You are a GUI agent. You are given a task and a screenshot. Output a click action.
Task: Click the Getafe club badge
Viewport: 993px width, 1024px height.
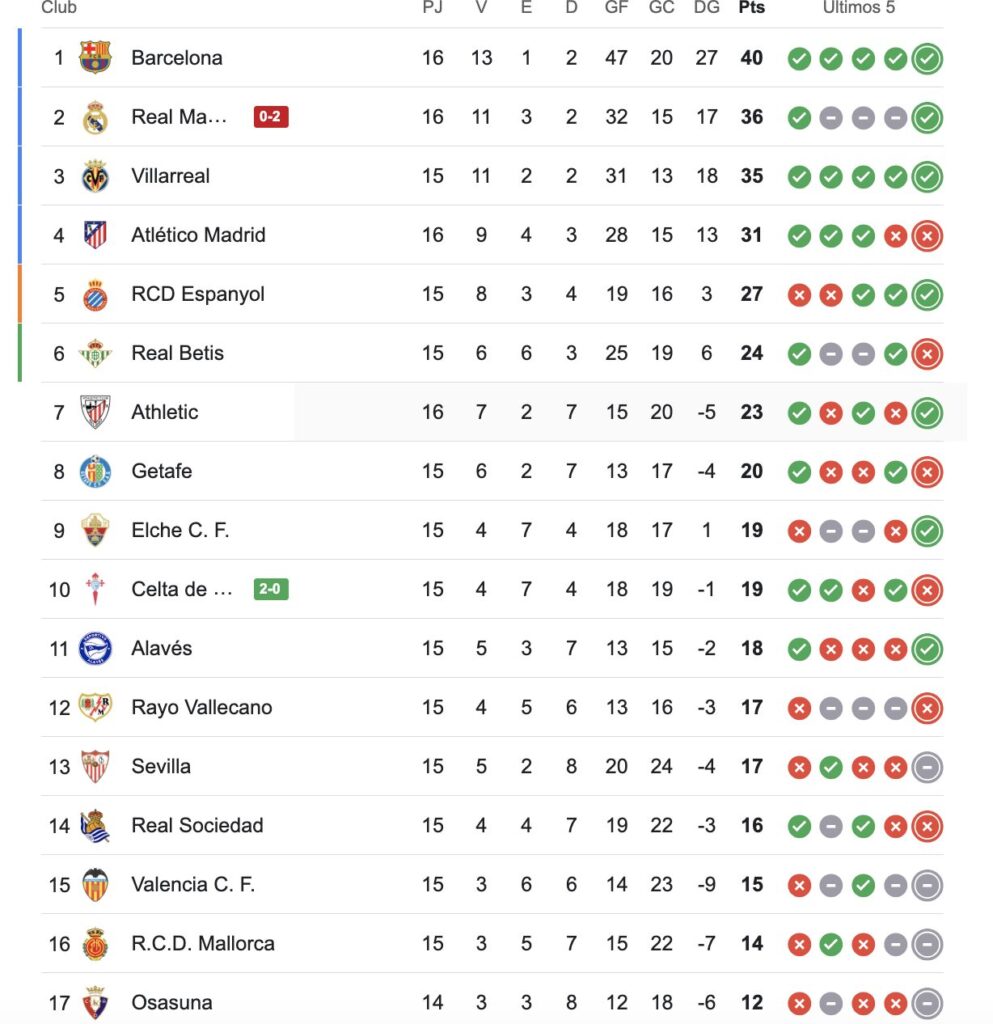(x=95, y=471)
